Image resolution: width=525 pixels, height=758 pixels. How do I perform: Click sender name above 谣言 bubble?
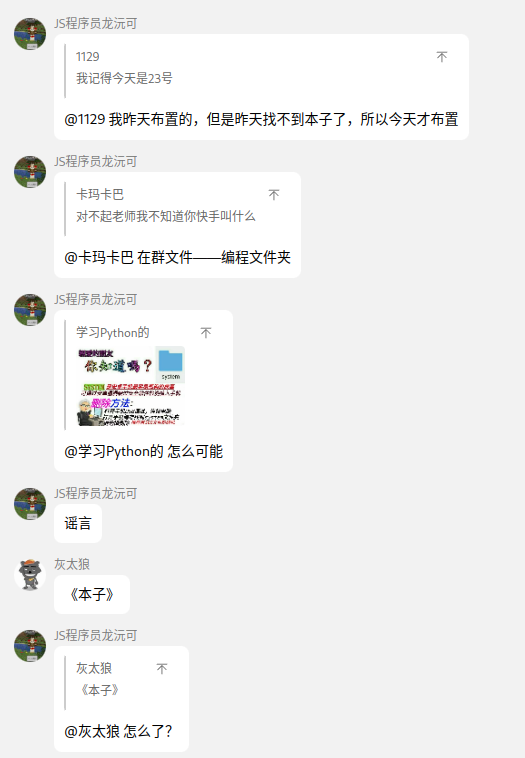point(96,494)
